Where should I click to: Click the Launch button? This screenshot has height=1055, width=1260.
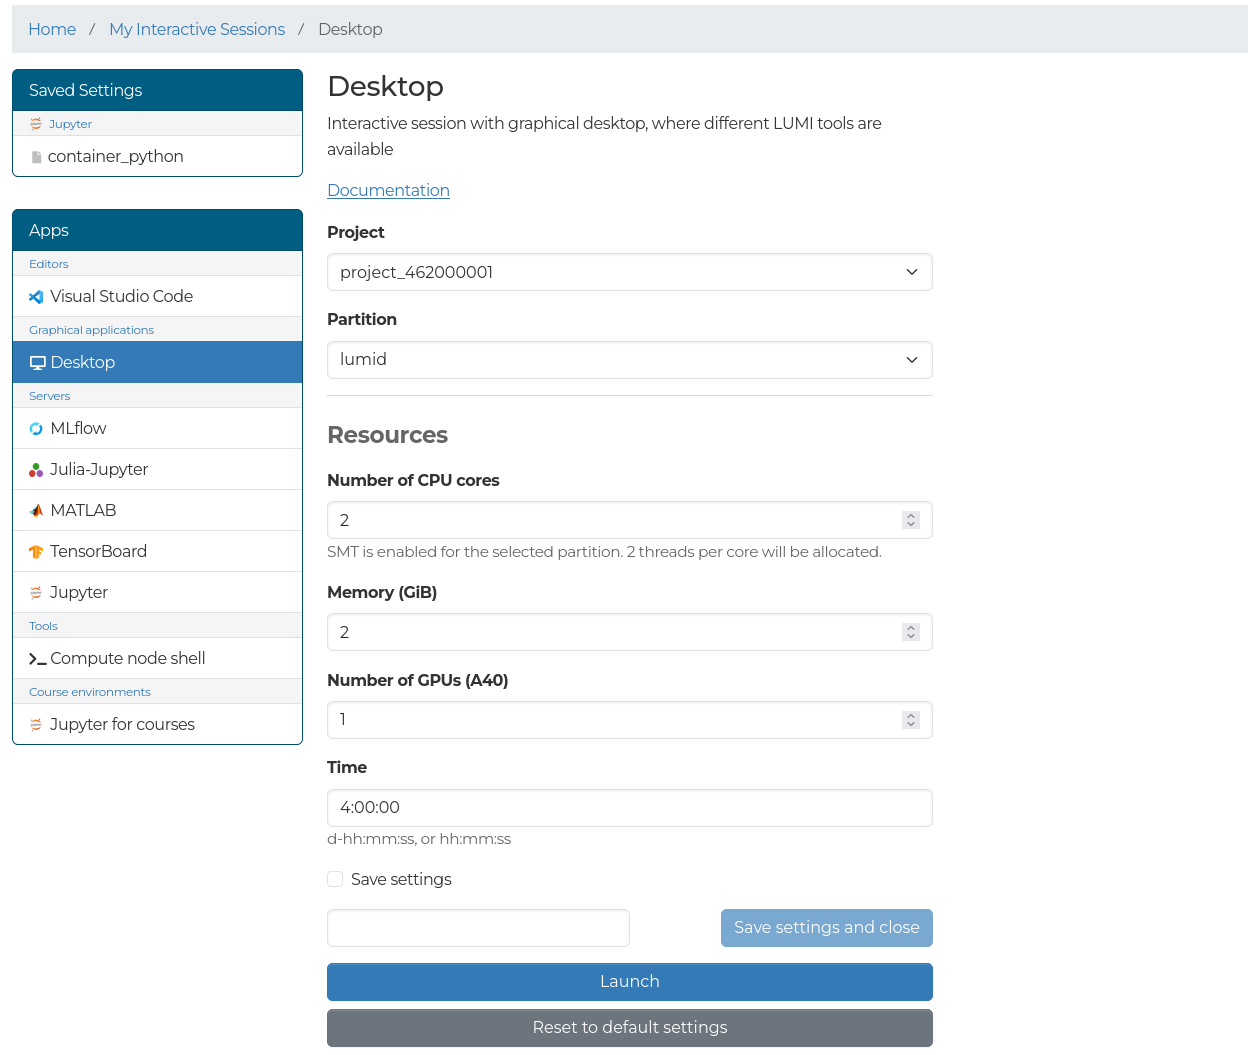[x=629, y=981]
